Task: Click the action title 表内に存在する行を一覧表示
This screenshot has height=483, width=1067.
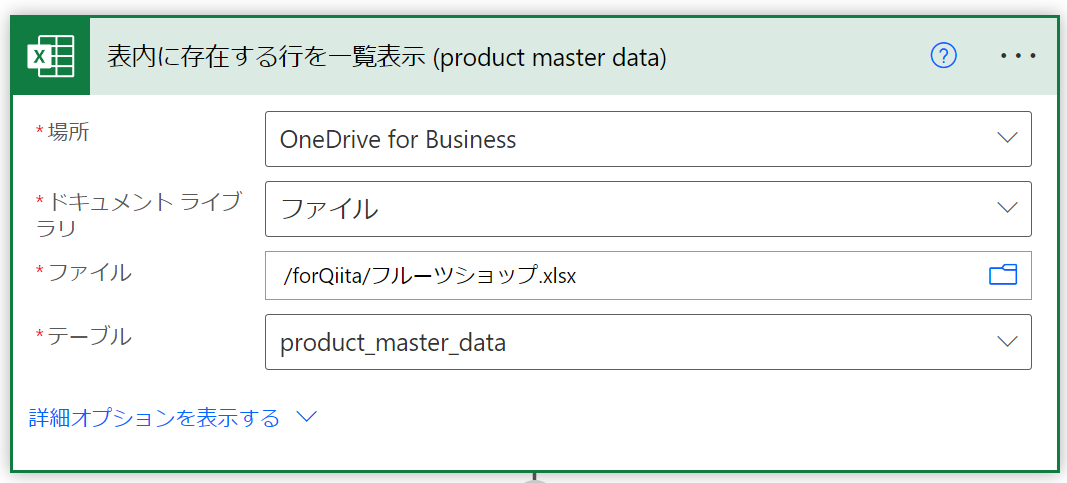Action: point(269,58)
